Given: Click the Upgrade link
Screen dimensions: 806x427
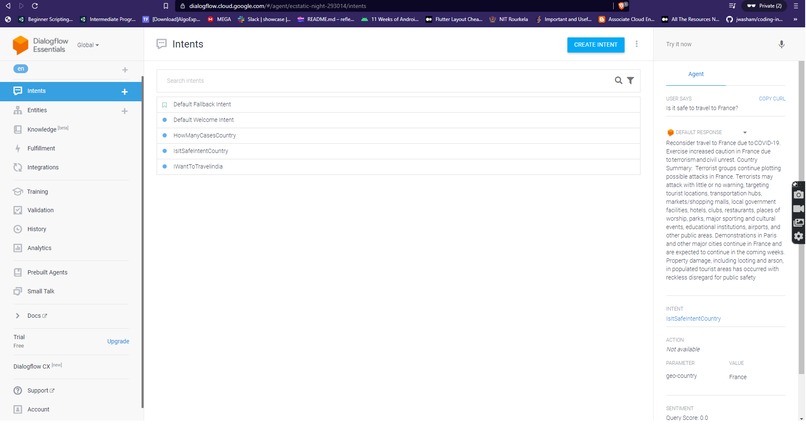Looking at the screenshot, I should coord(118,341).
